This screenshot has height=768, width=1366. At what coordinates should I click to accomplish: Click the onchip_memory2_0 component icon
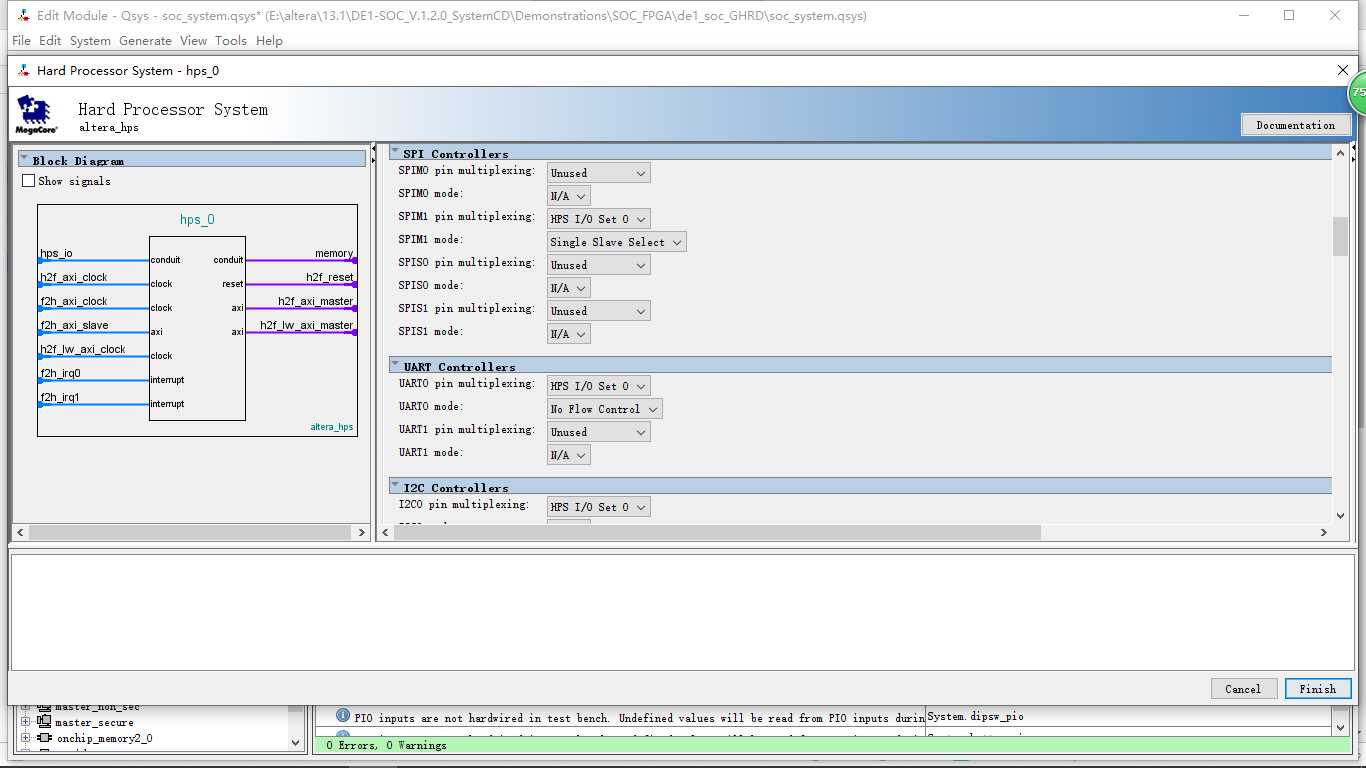coord(44,738)
